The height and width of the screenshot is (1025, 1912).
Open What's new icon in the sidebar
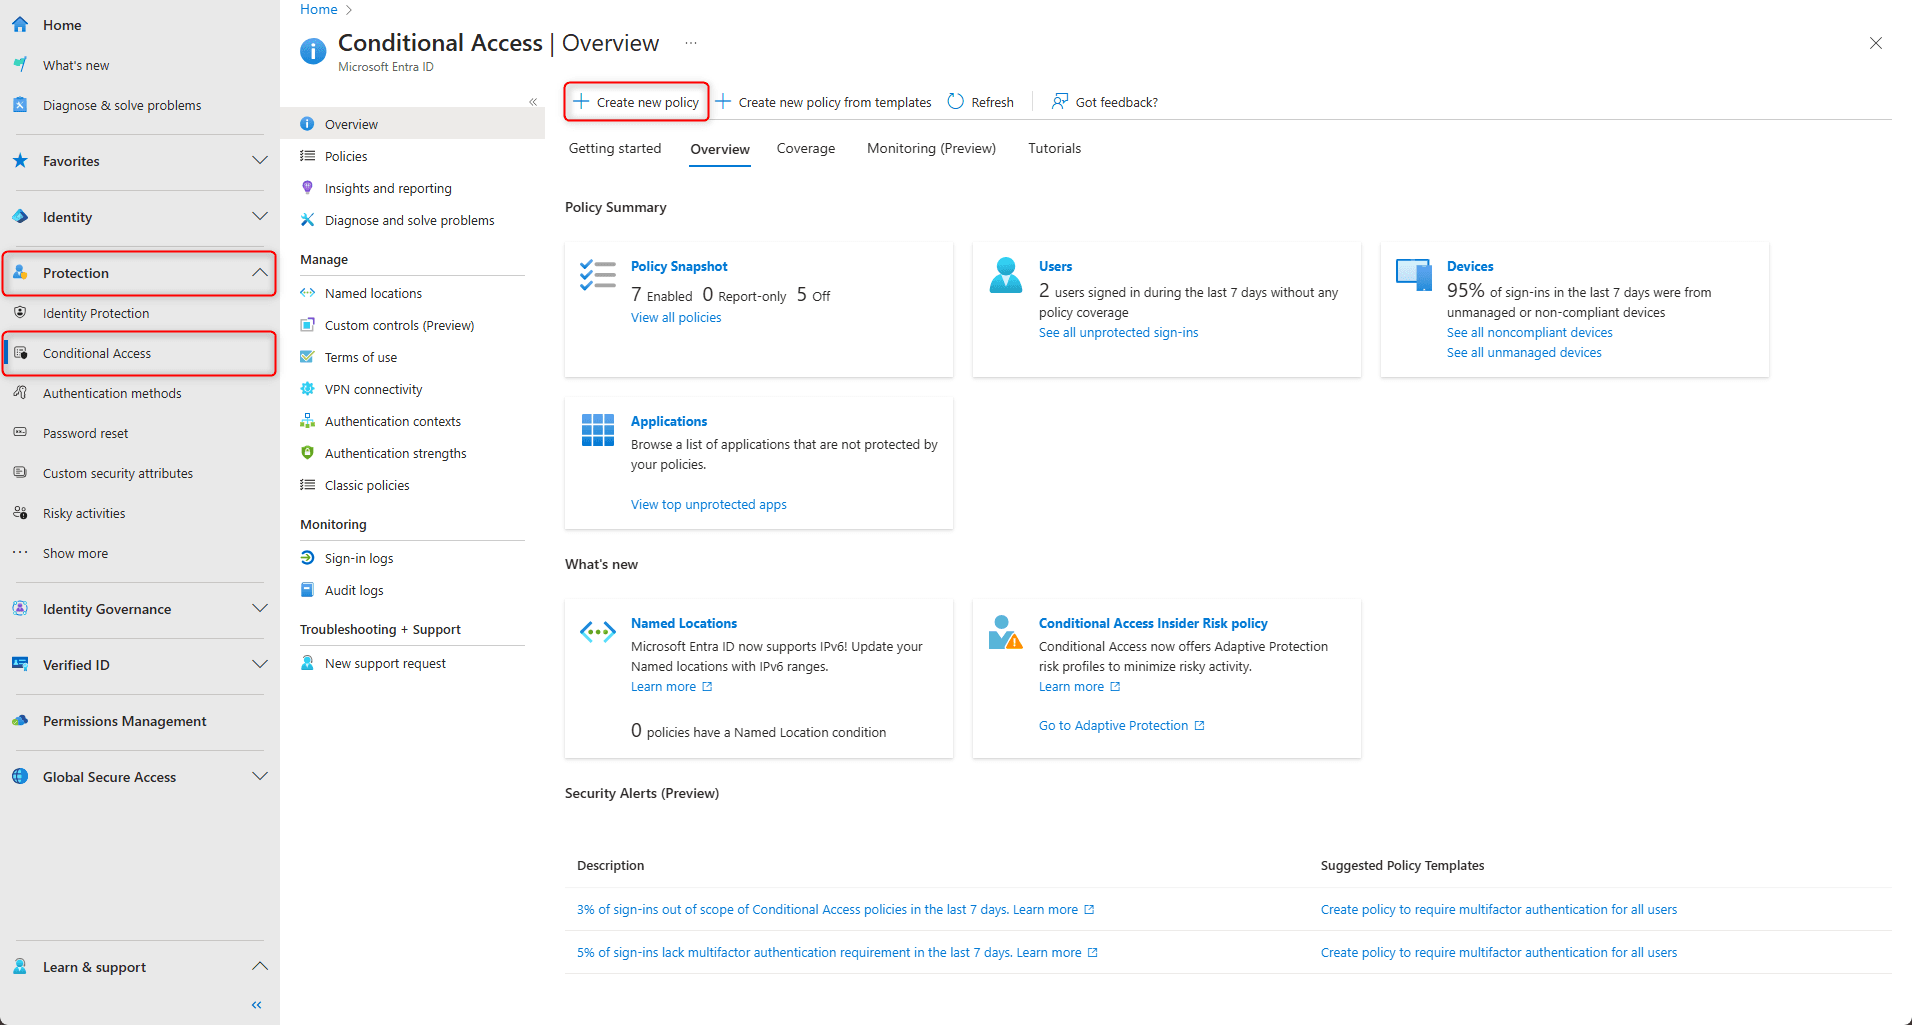(20, 65)
